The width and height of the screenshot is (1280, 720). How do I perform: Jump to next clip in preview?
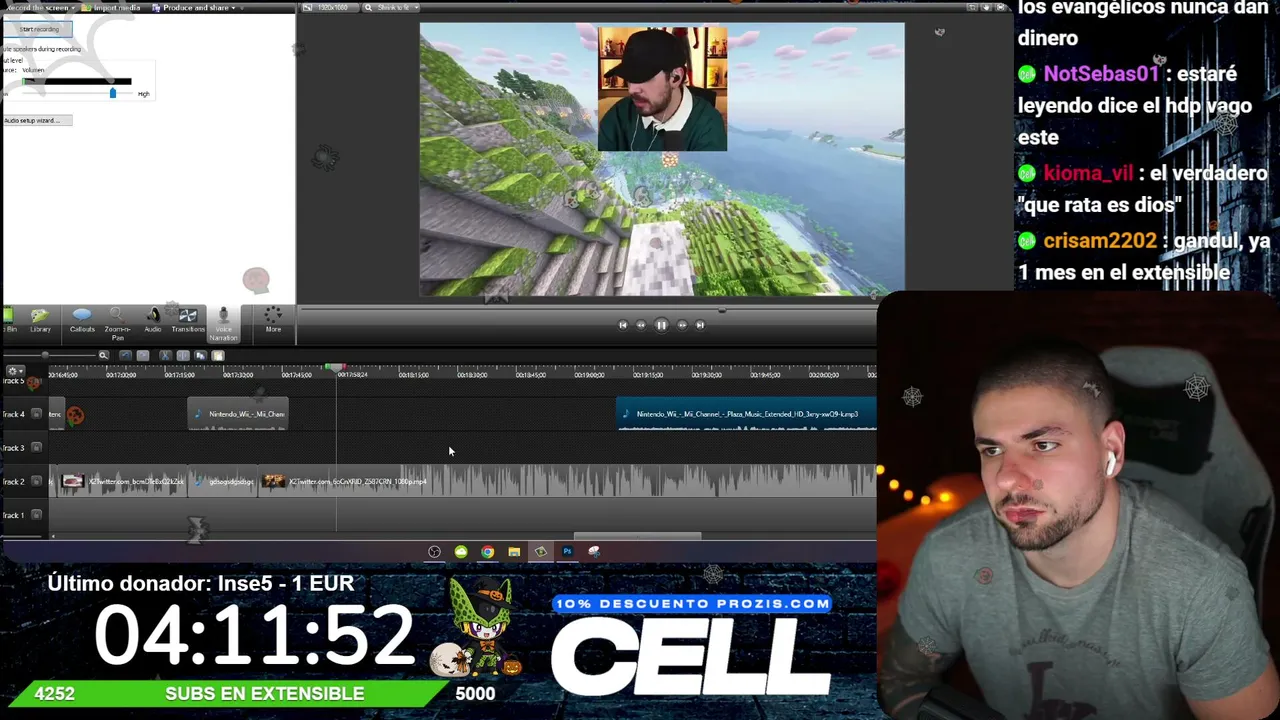pos(700,325)
